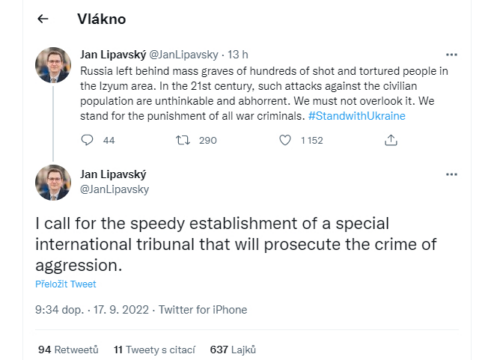This screenshot has width=485, height=360.
Task: View the 94 Retweetů list
Action: (68, 350)
